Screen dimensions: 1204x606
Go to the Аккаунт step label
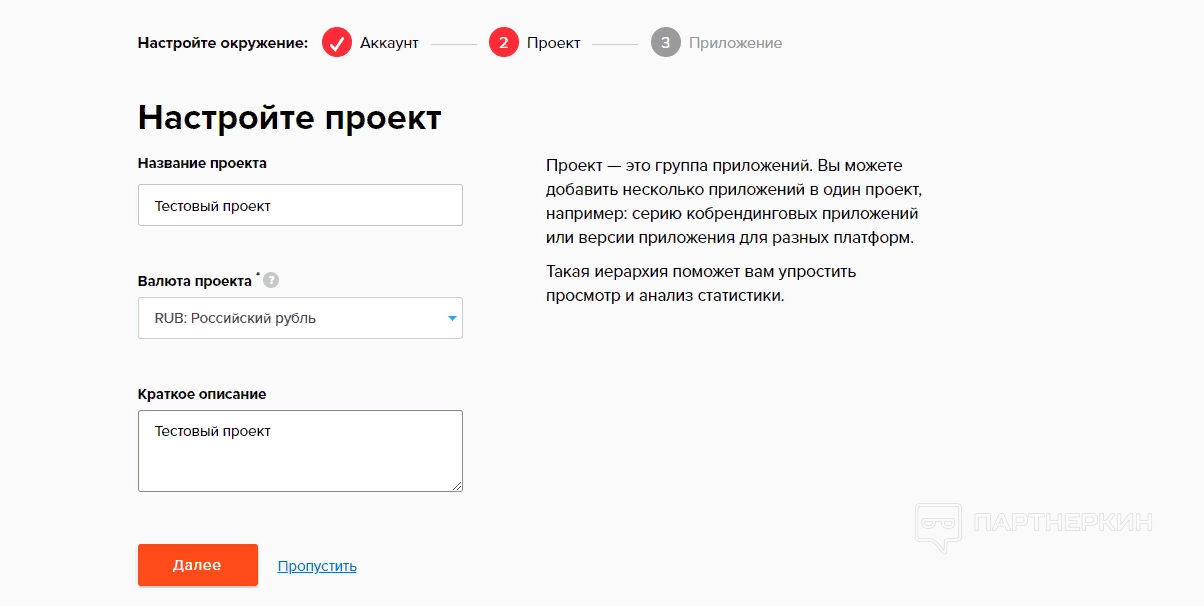(x=389, y=43)
